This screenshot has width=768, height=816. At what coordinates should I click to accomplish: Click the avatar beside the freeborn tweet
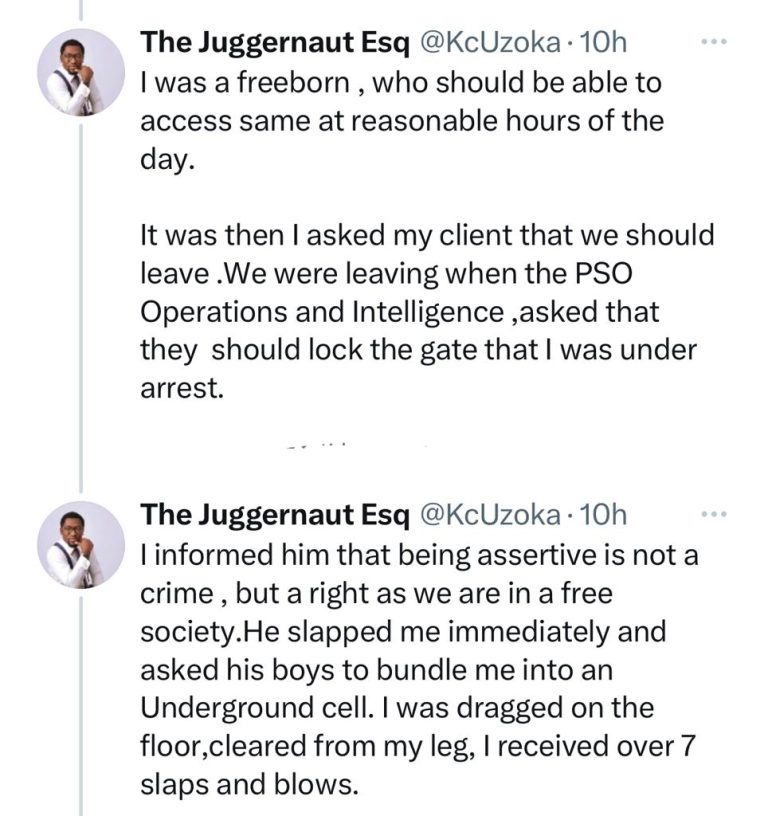point(81,72)
